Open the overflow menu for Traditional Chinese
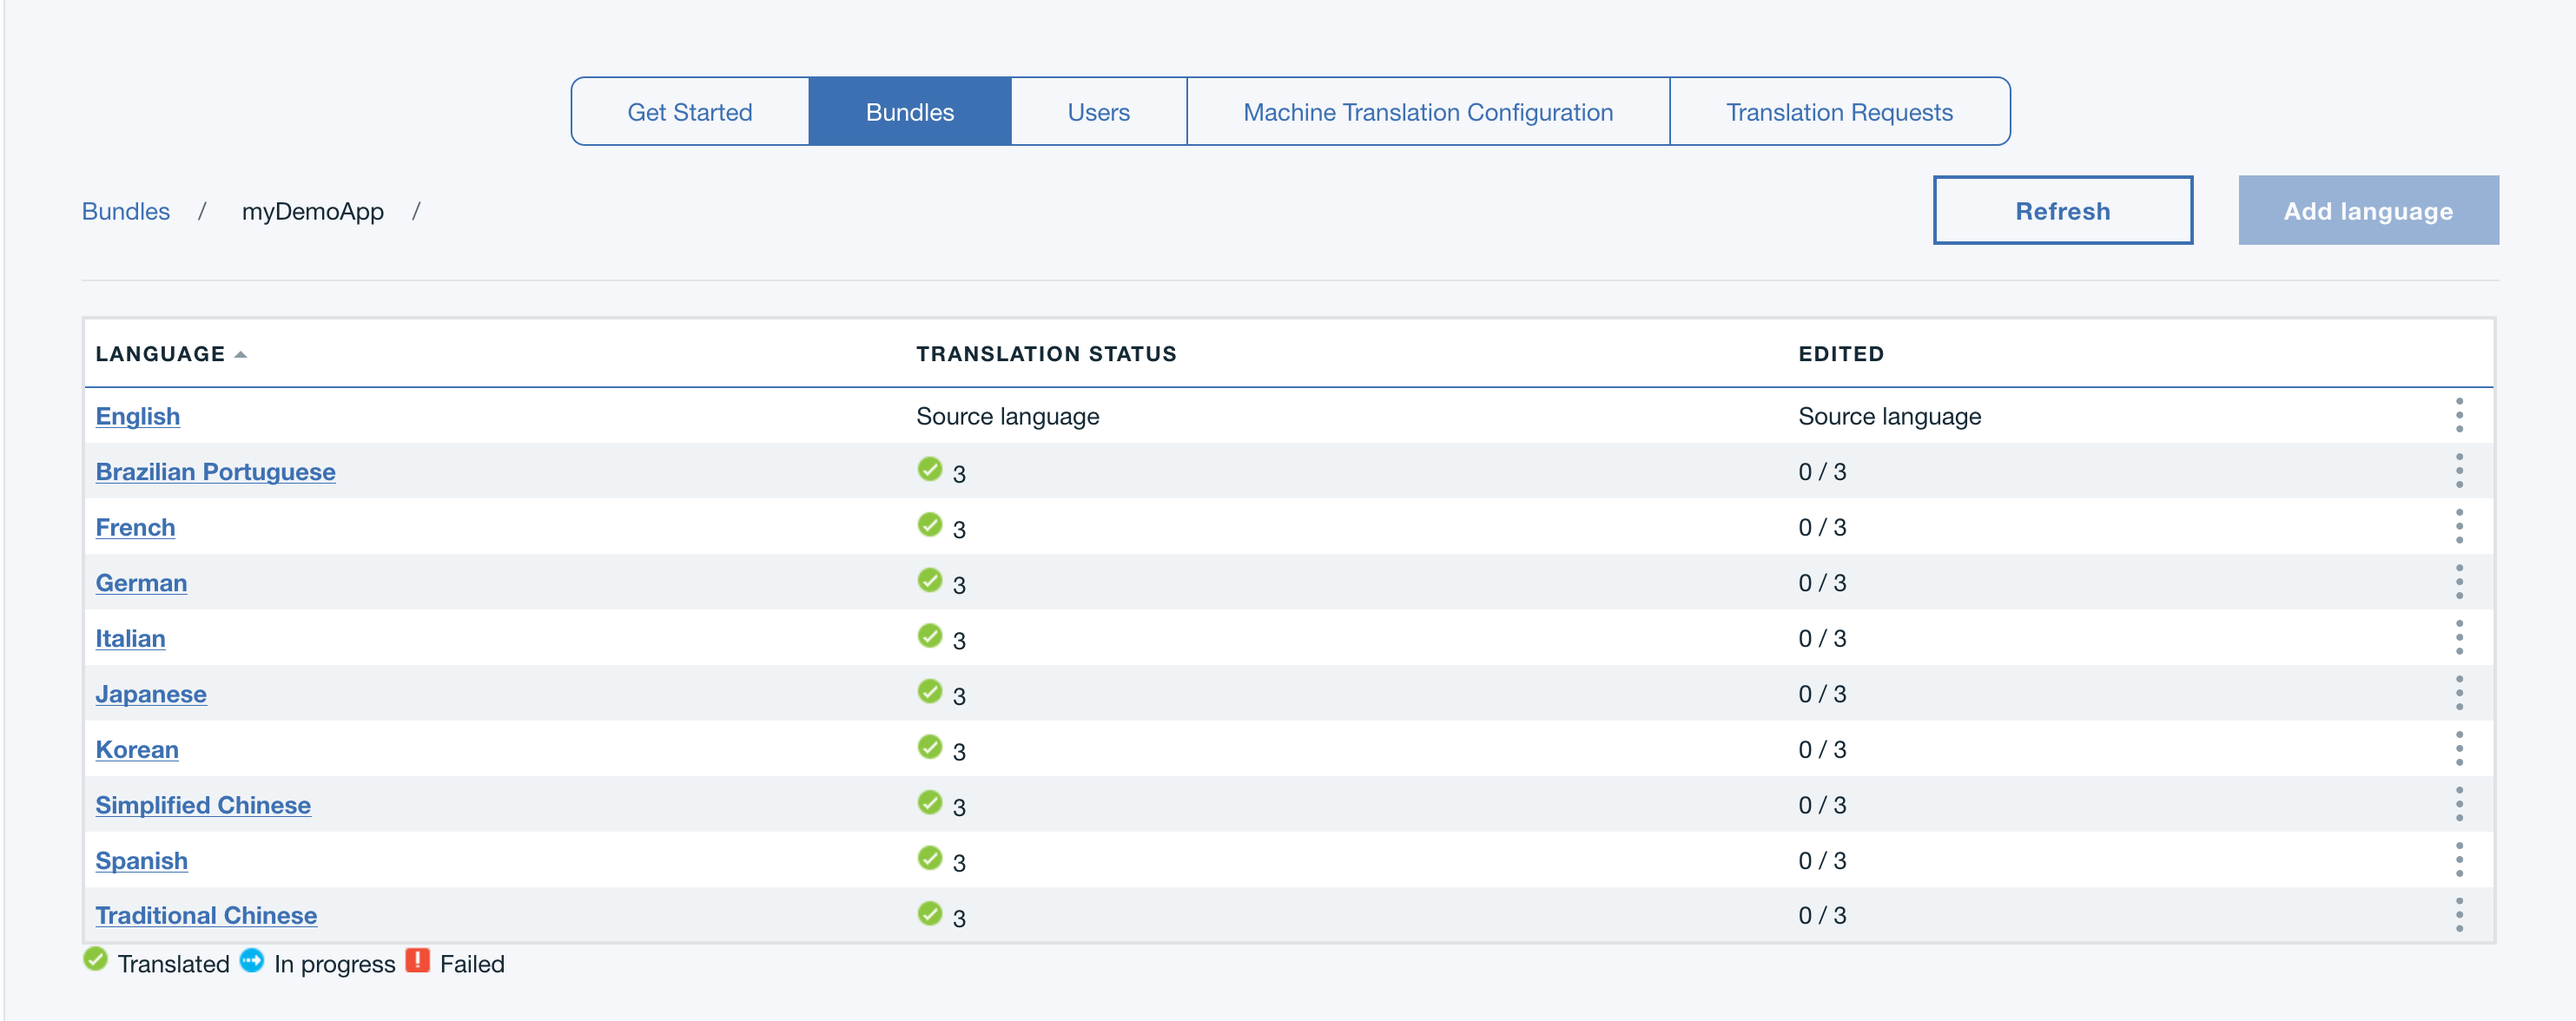 click(2459, 915)
